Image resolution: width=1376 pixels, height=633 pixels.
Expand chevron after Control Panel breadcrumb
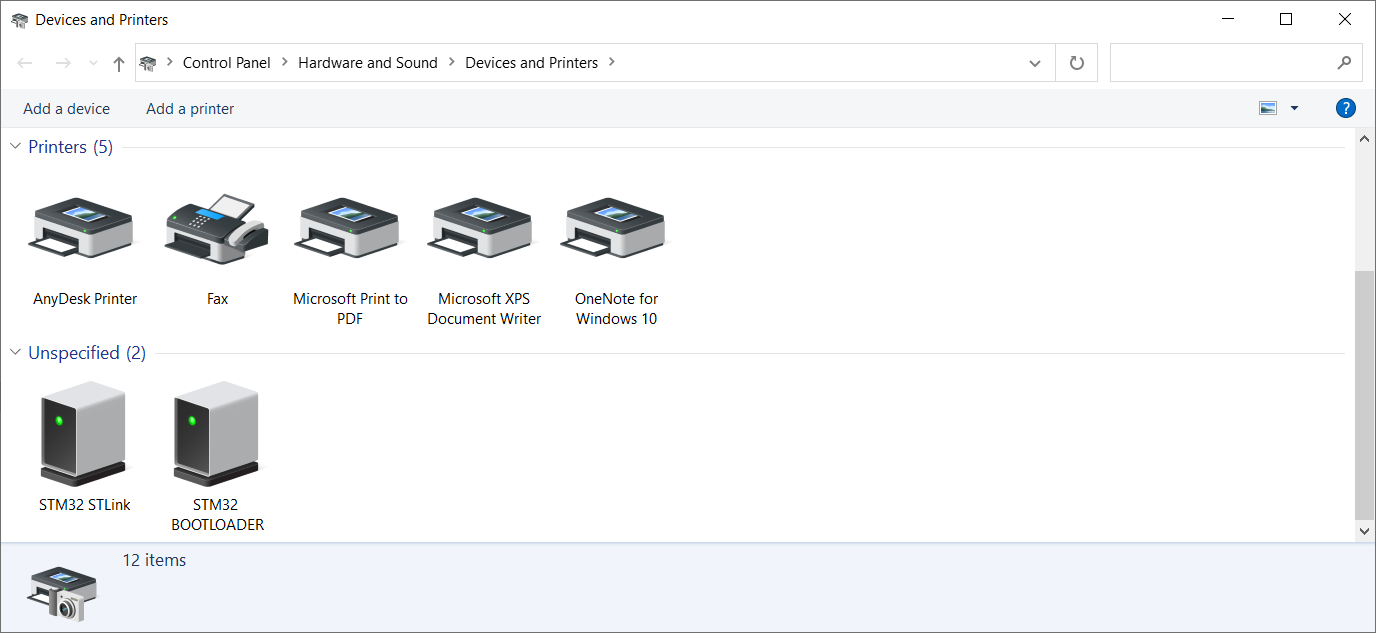point(285,62)
